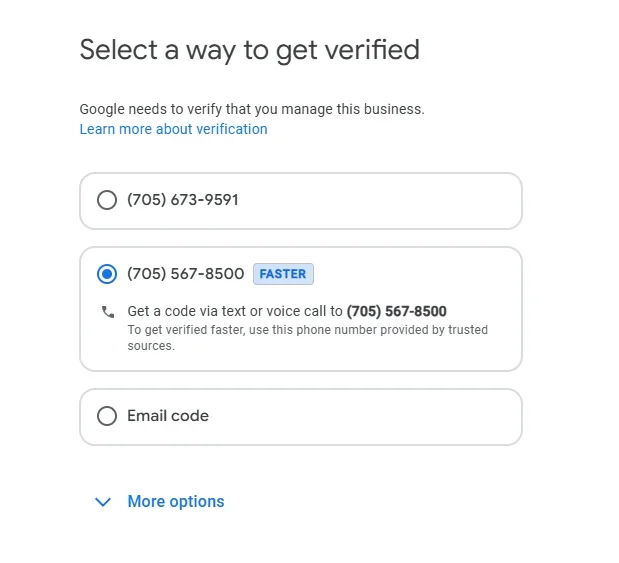Screen dimensions: 619x563
Task: Click the "More options" text
Action: 176,502
